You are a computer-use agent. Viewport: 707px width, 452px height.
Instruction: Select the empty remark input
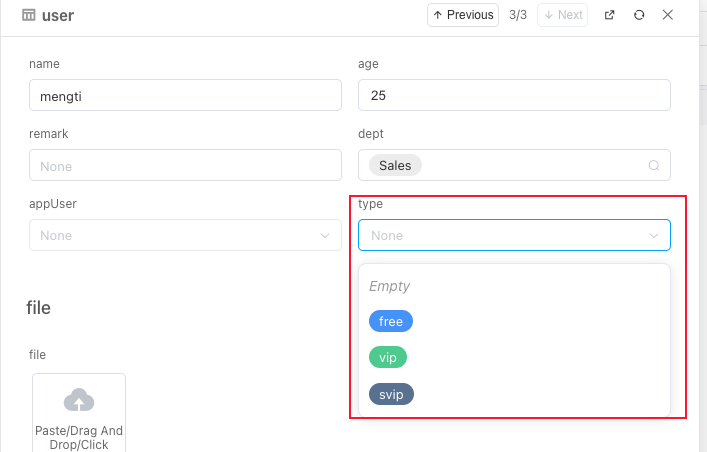click(x=185, y=166)
